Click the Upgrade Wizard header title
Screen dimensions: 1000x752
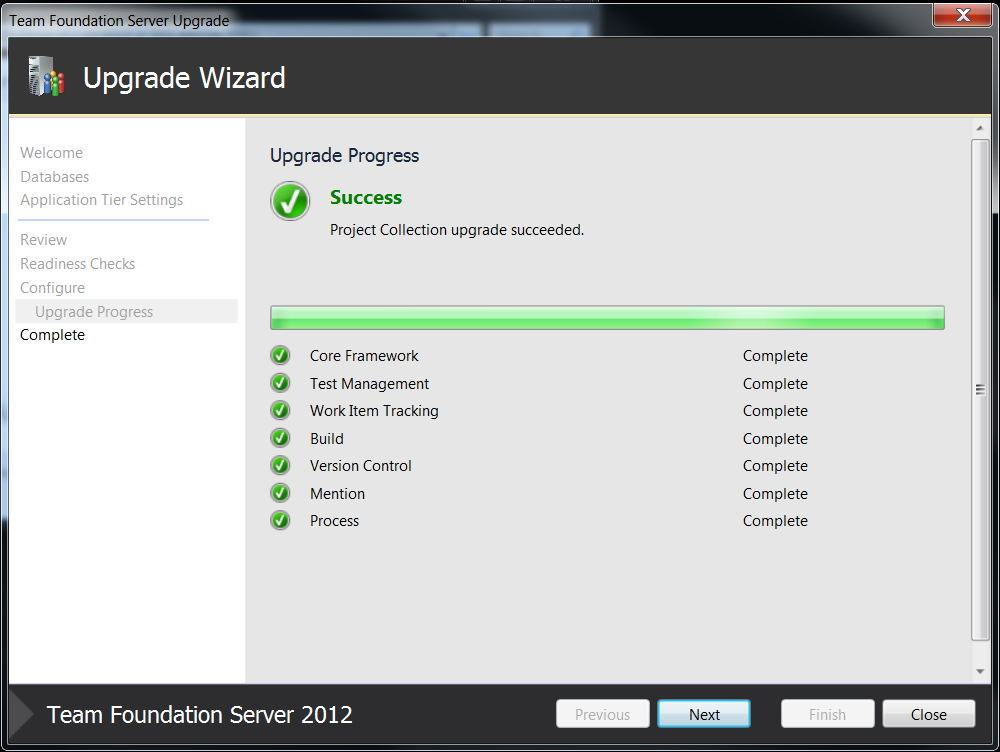click(184, 78)
